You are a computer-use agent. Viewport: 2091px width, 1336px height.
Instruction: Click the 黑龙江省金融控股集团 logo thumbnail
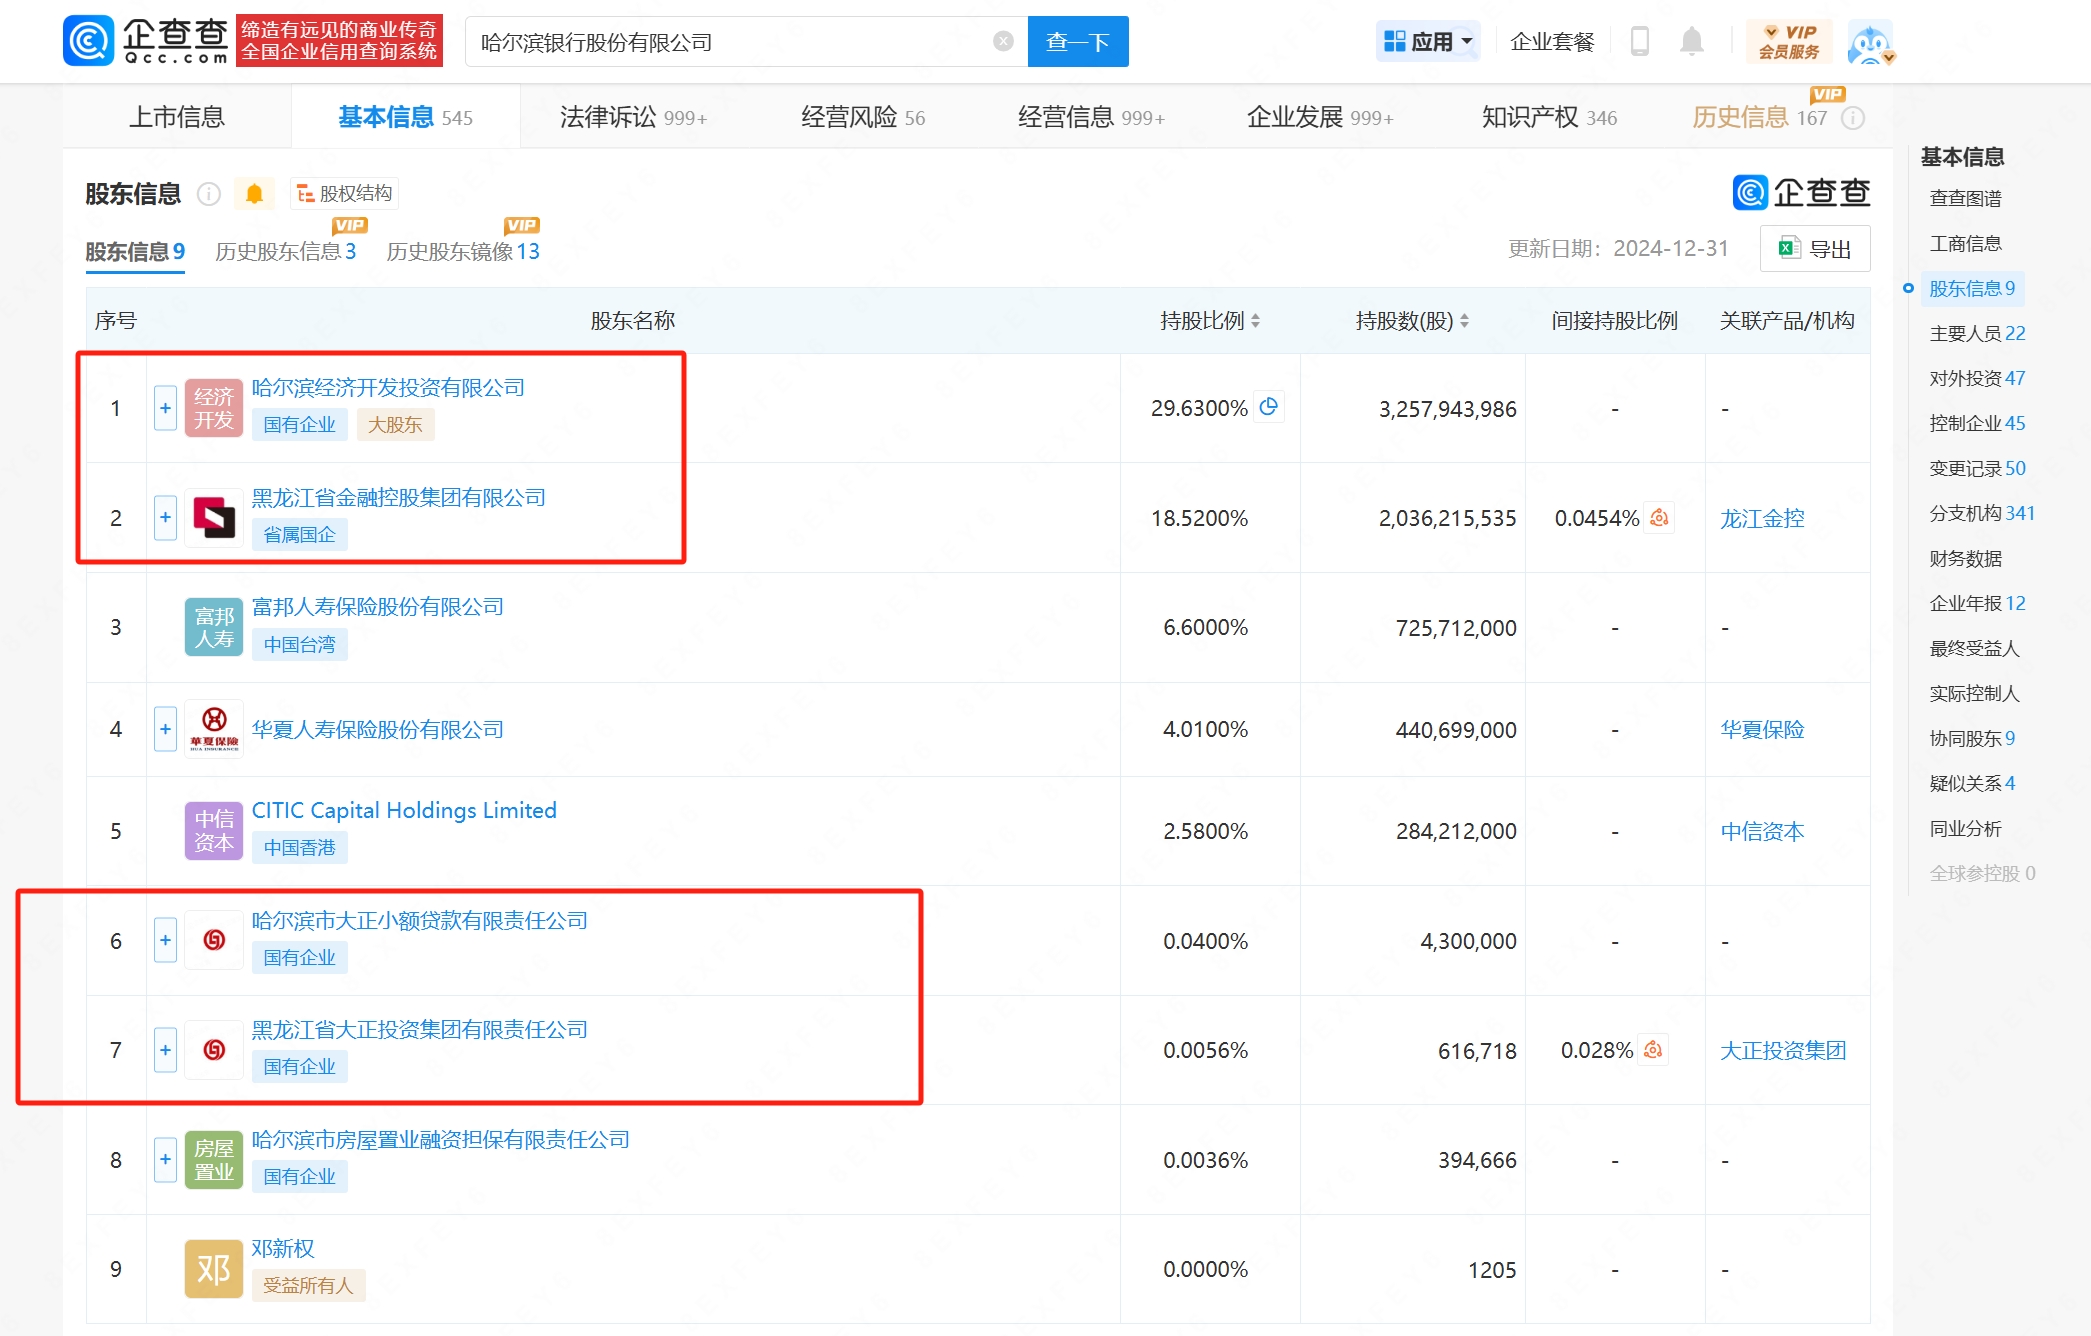pyautogui.click(x=214, y=518)
